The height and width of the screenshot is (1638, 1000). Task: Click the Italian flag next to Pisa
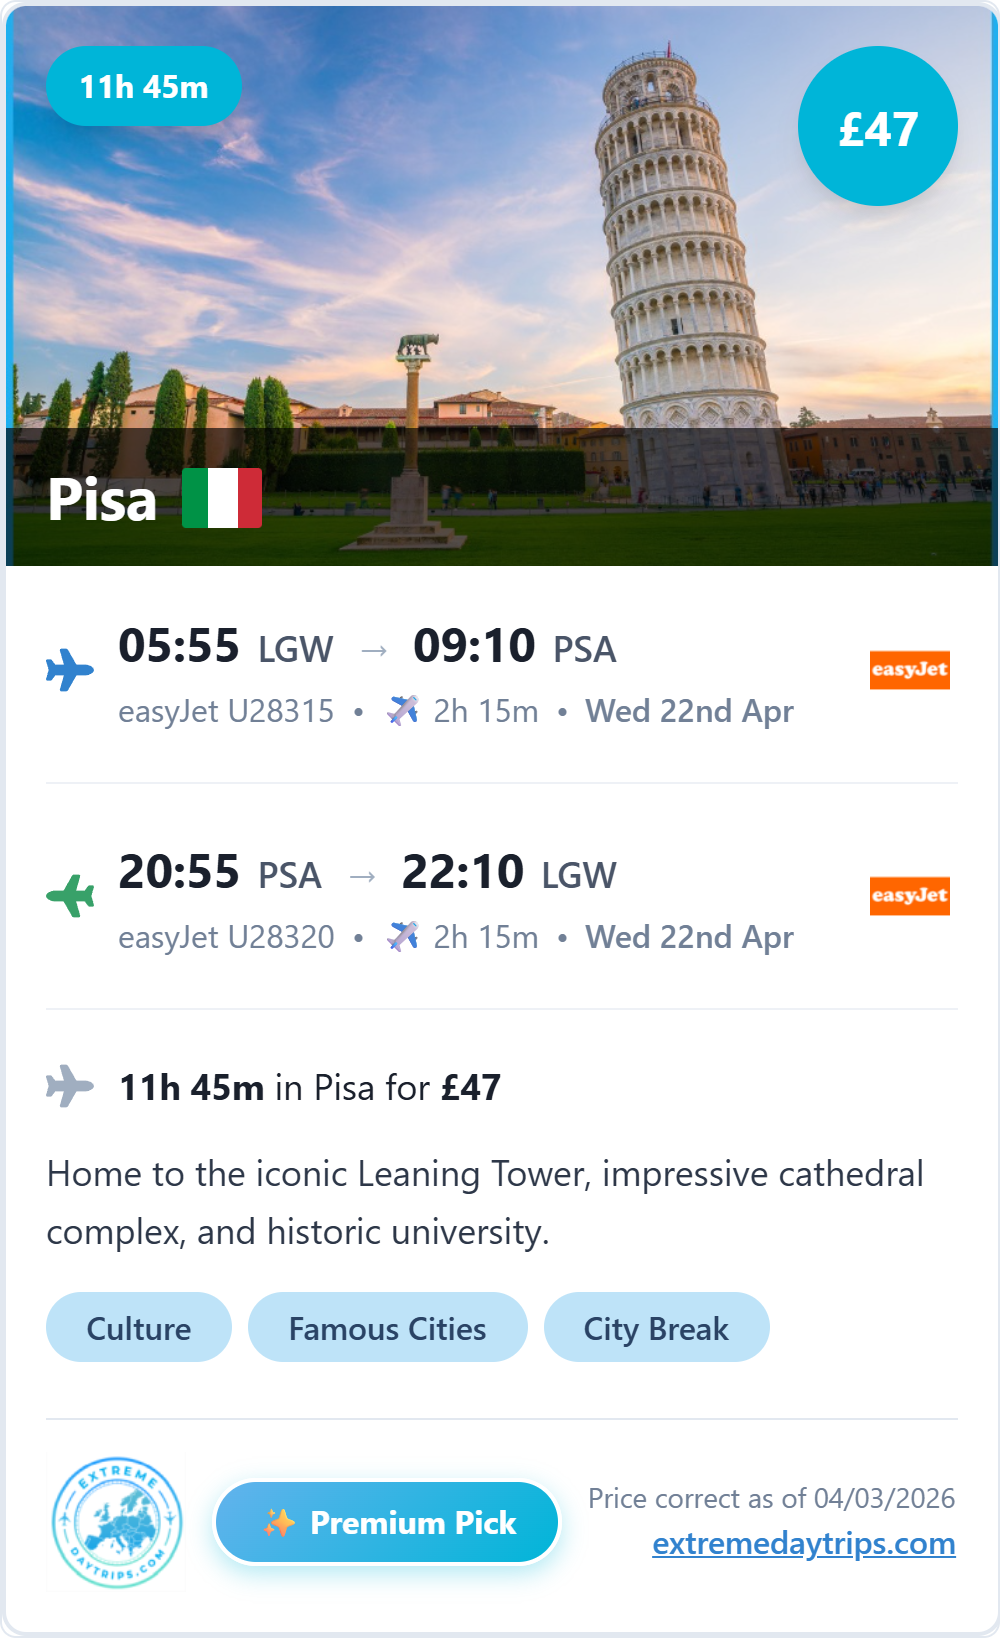222,498
